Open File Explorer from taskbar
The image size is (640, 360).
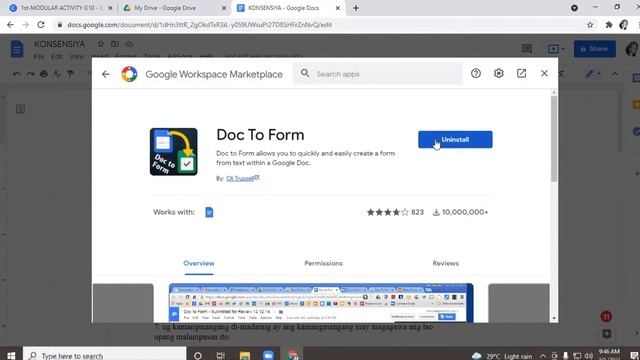tap(245, 356)
